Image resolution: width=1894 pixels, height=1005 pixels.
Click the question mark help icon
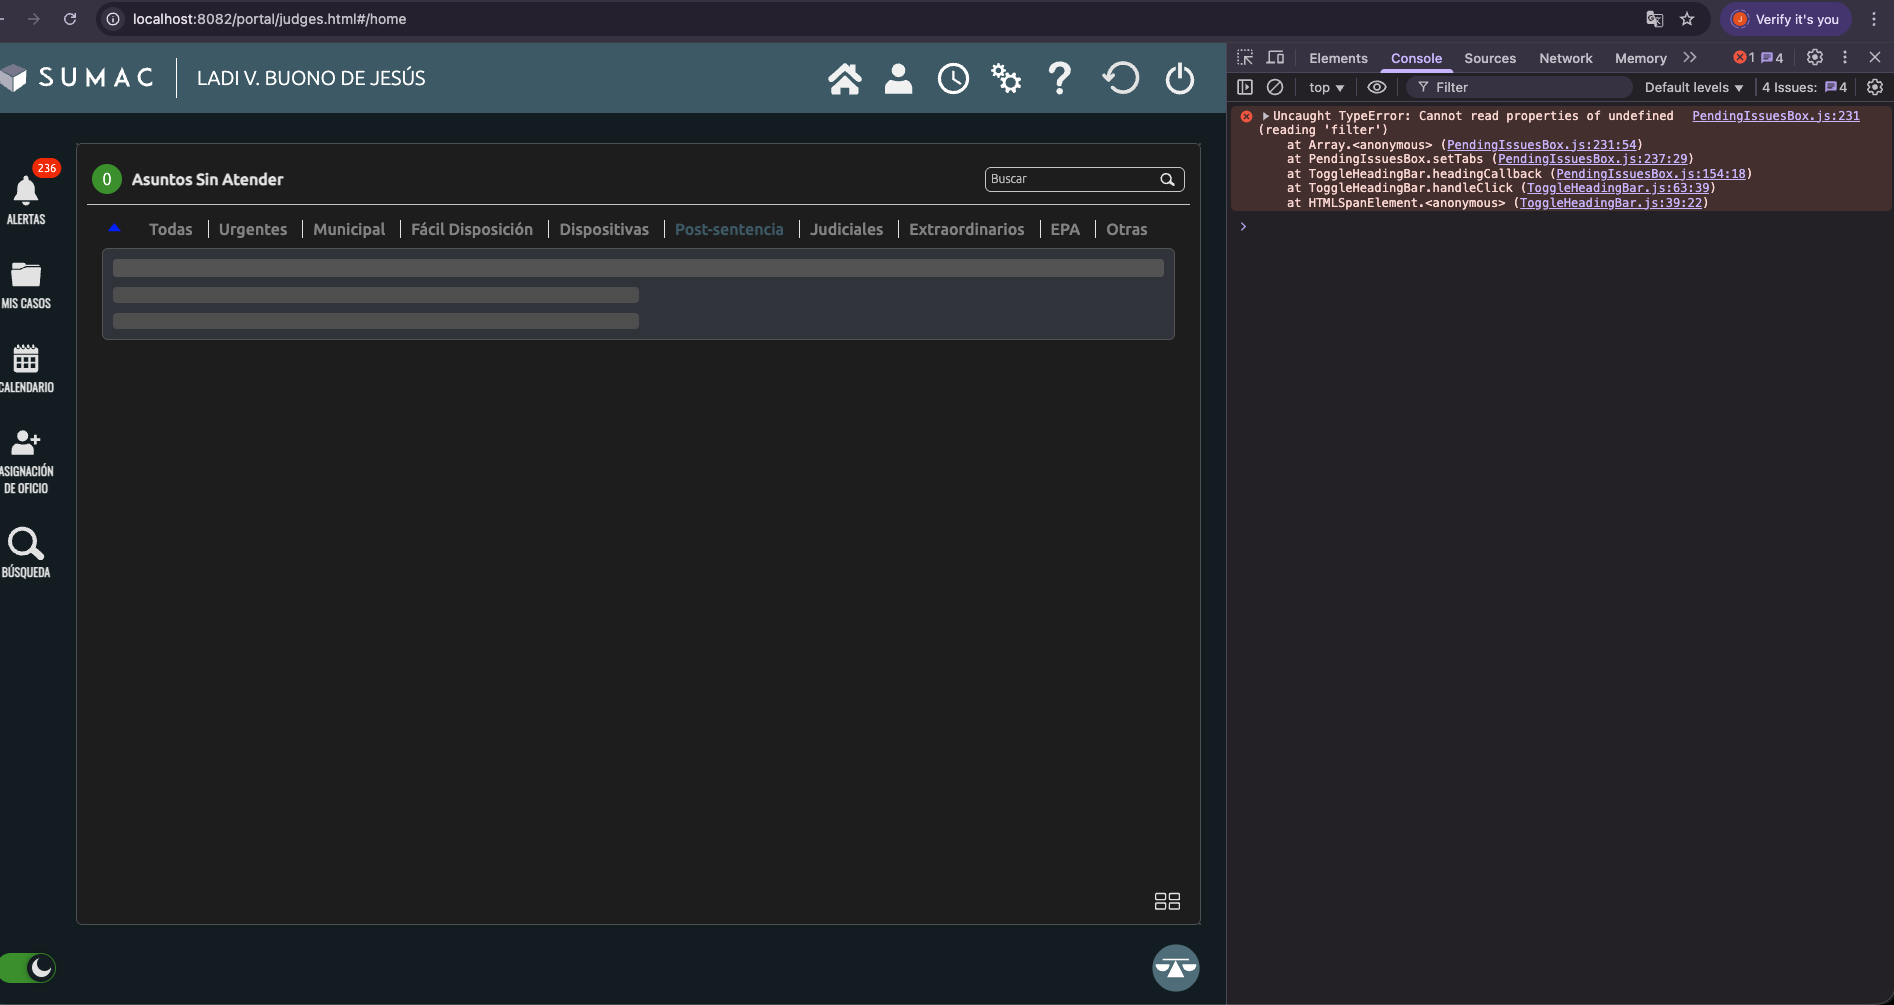[1059, 78]
